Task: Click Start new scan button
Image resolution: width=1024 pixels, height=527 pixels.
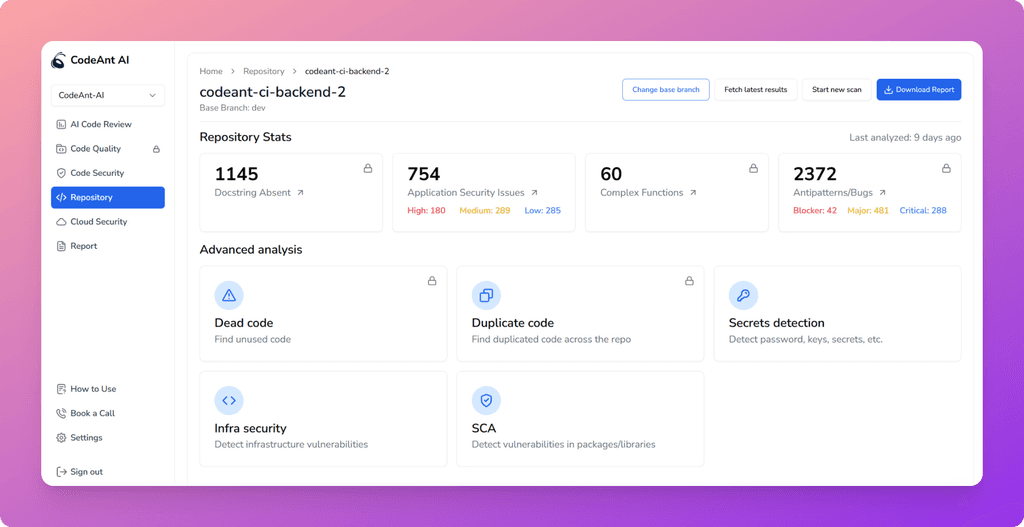Action: (x=837, y=89)
